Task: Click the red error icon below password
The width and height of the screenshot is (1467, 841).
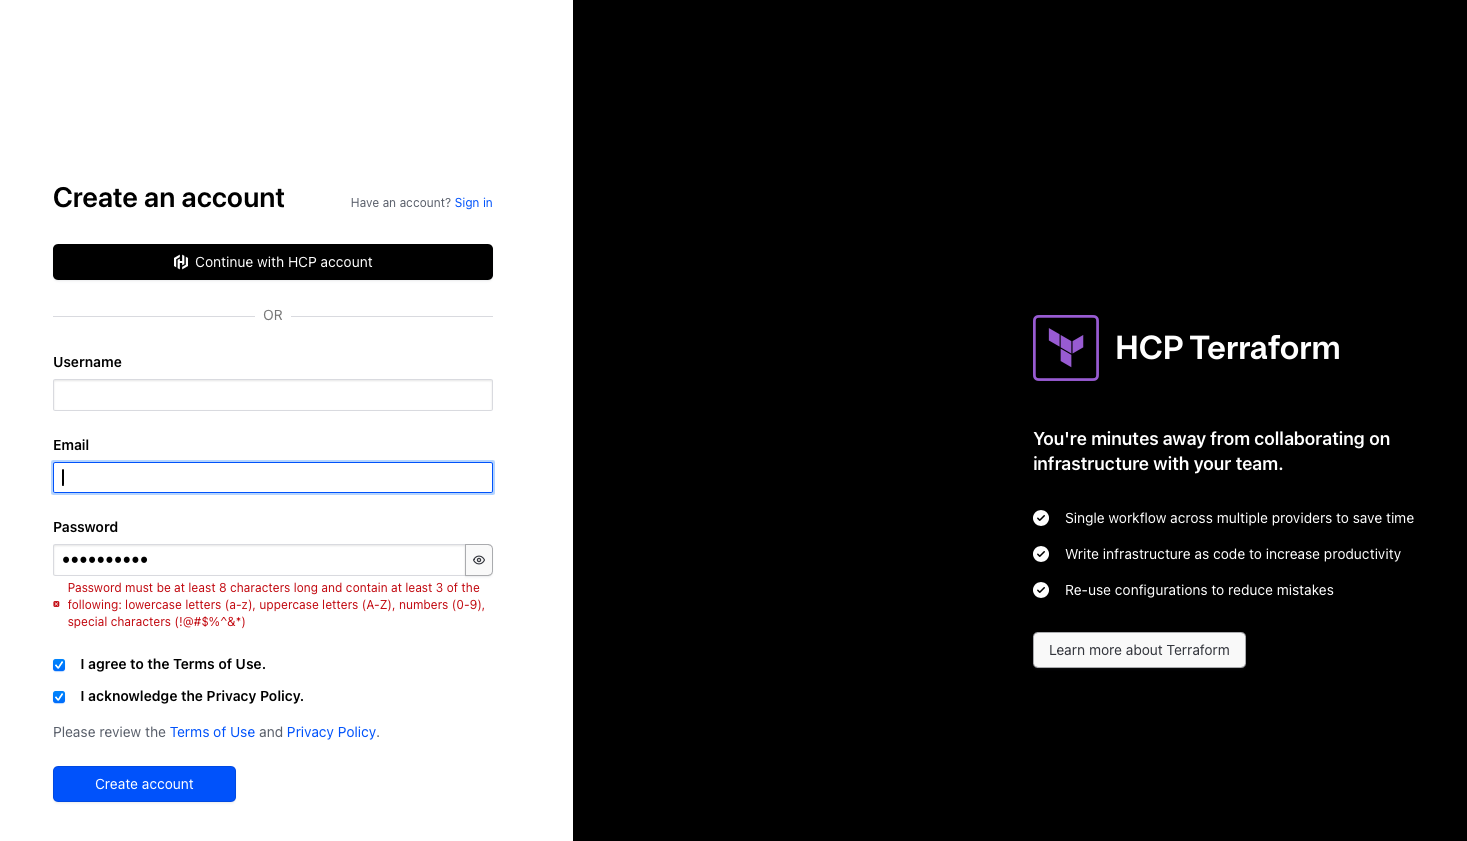Action: click(57, 605)
